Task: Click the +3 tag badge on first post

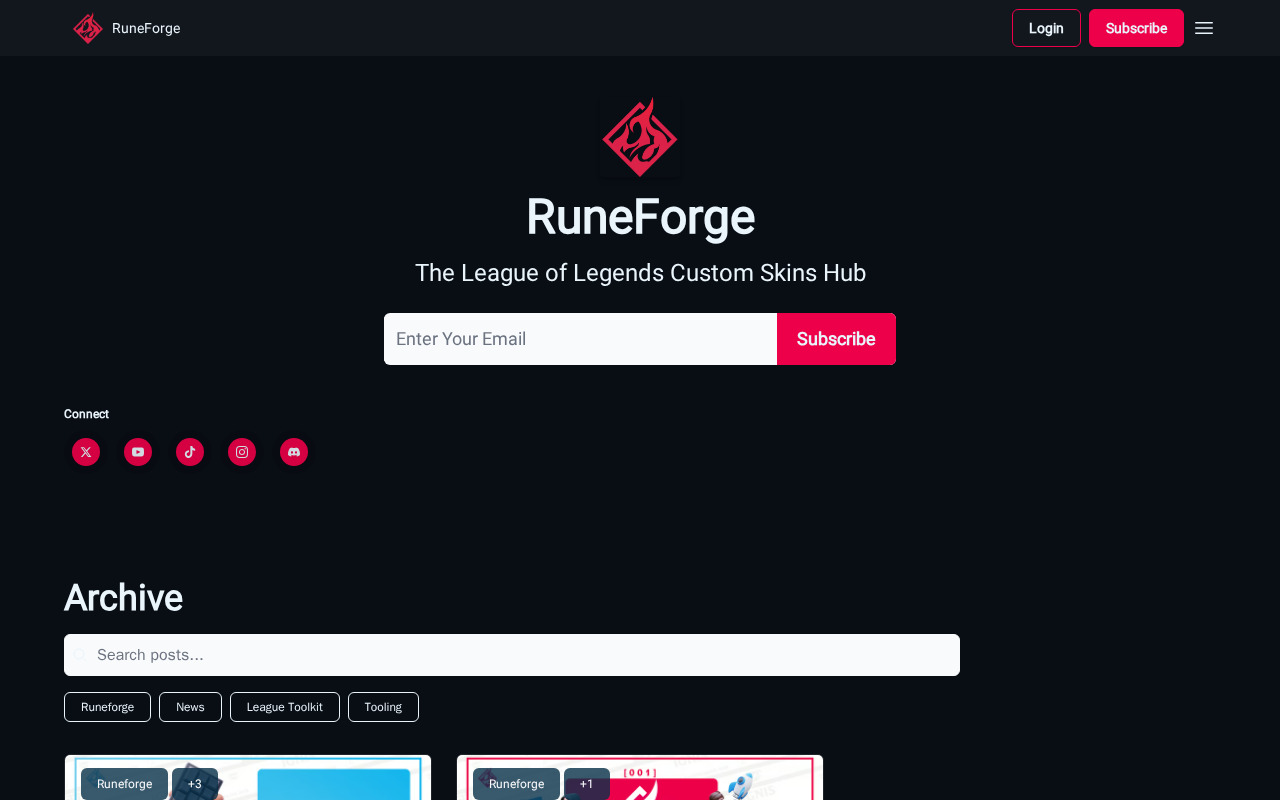Action: tap(195, 784)
